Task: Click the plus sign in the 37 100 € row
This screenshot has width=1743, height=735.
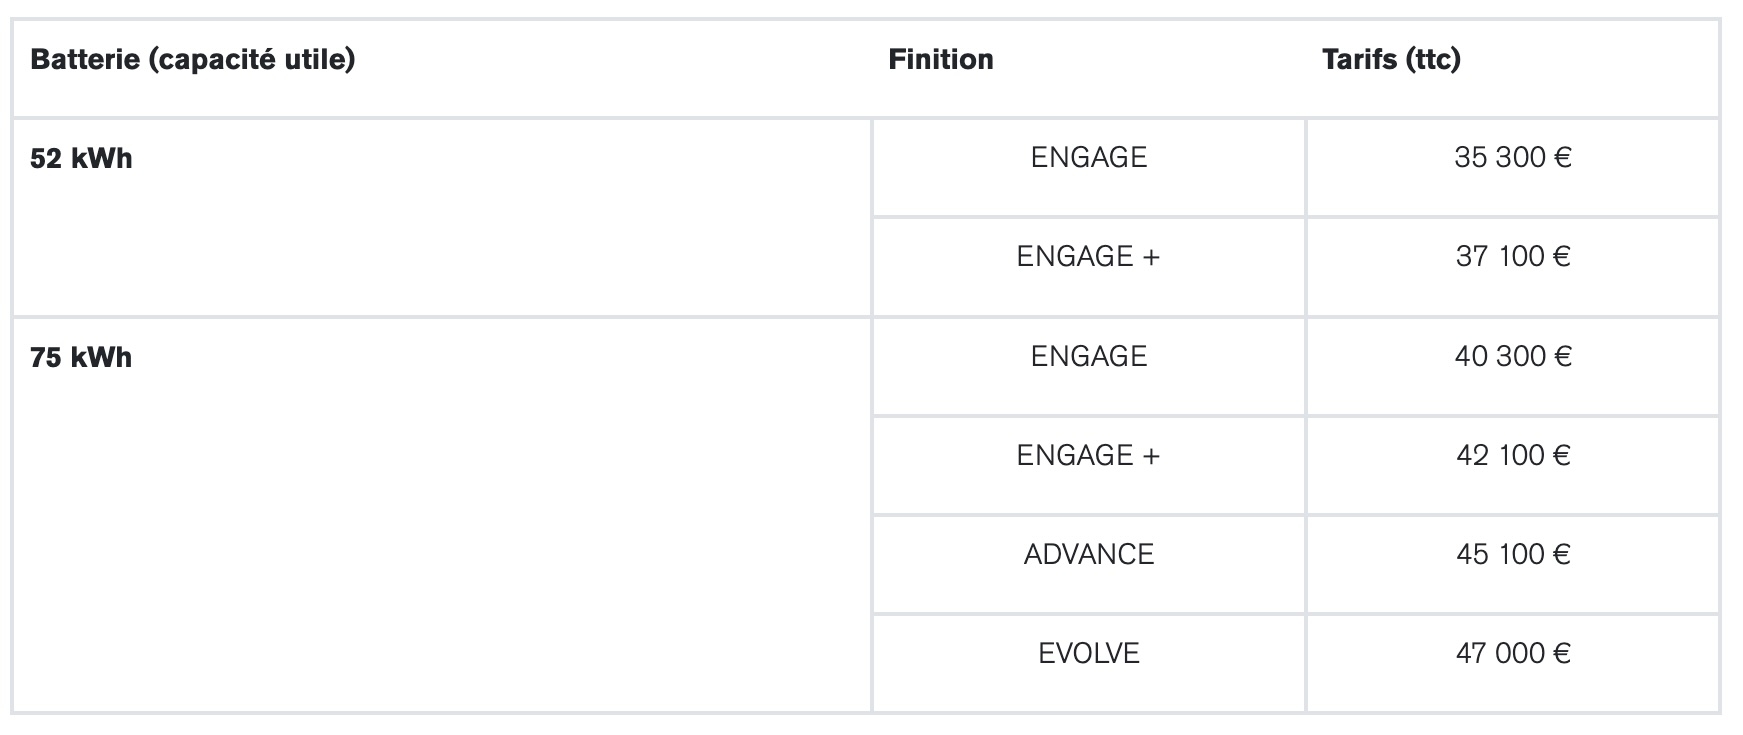Action: 1151,258
